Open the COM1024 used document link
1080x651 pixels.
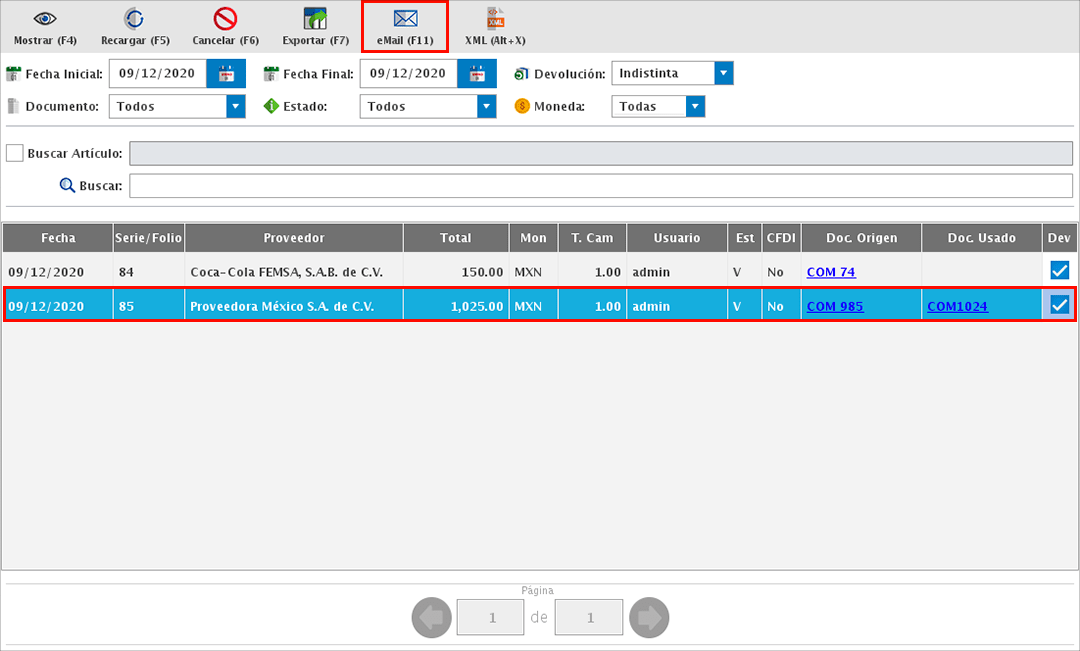coord(957,307)
